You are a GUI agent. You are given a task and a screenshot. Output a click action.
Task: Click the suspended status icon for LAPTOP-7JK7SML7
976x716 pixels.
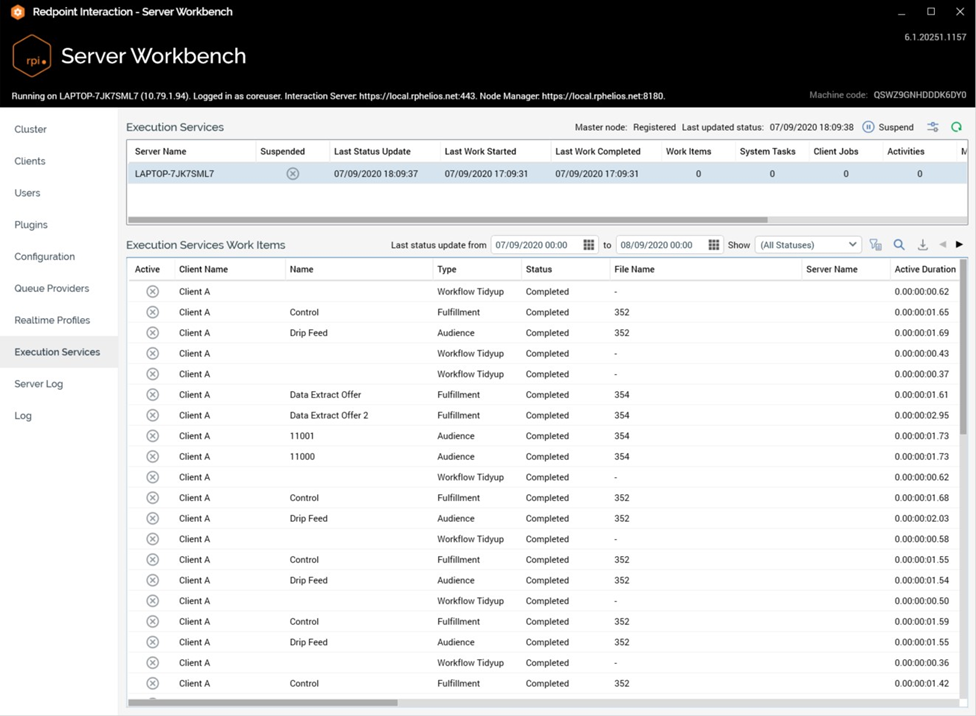292,174
